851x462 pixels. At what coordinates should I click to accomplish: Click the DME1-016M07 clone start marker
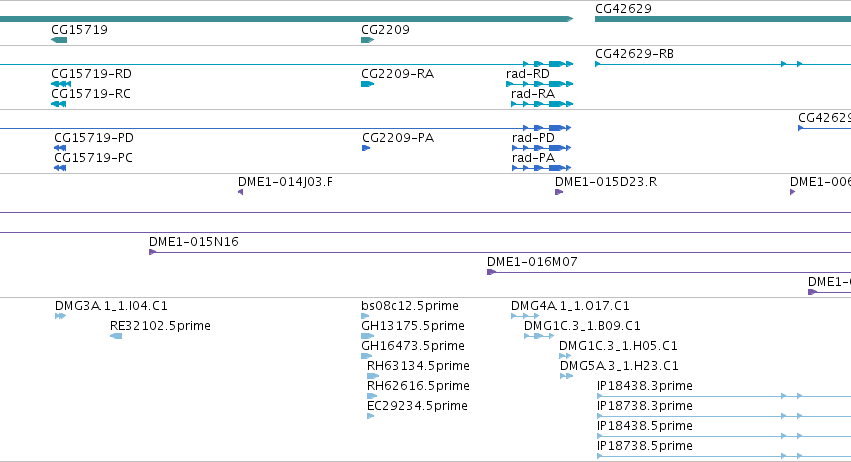(491, 272)
